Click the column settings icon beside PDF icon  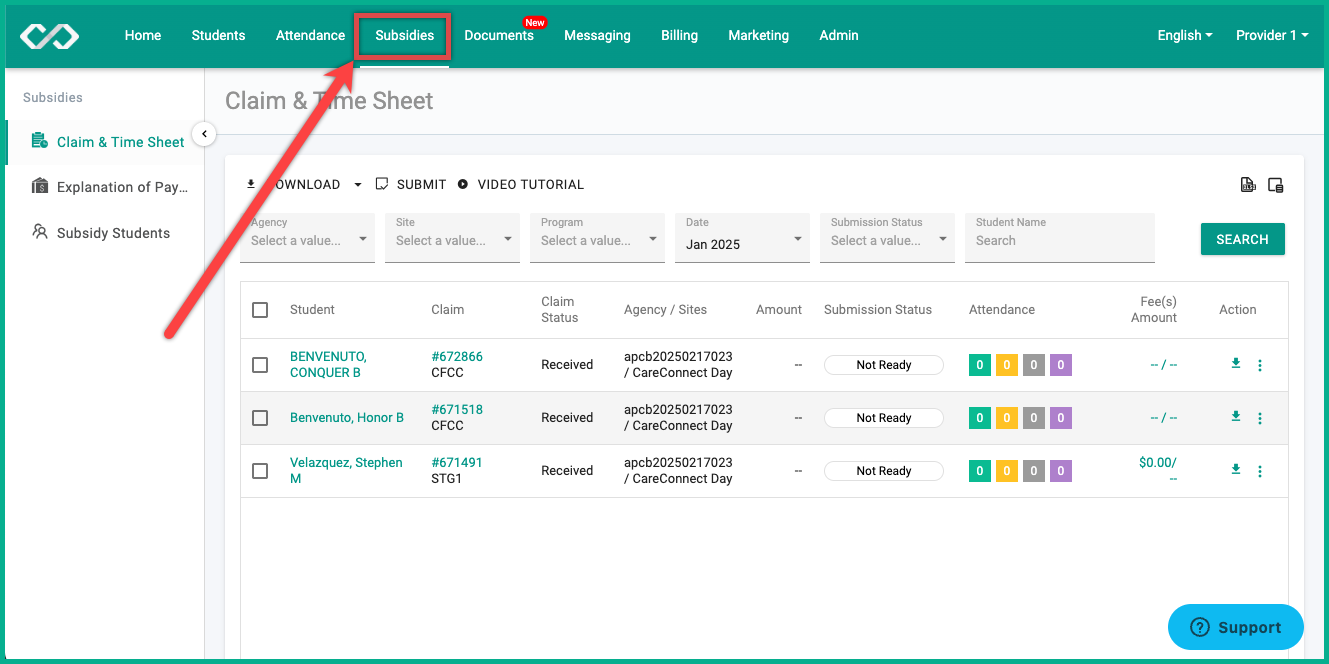[1275, 184]
